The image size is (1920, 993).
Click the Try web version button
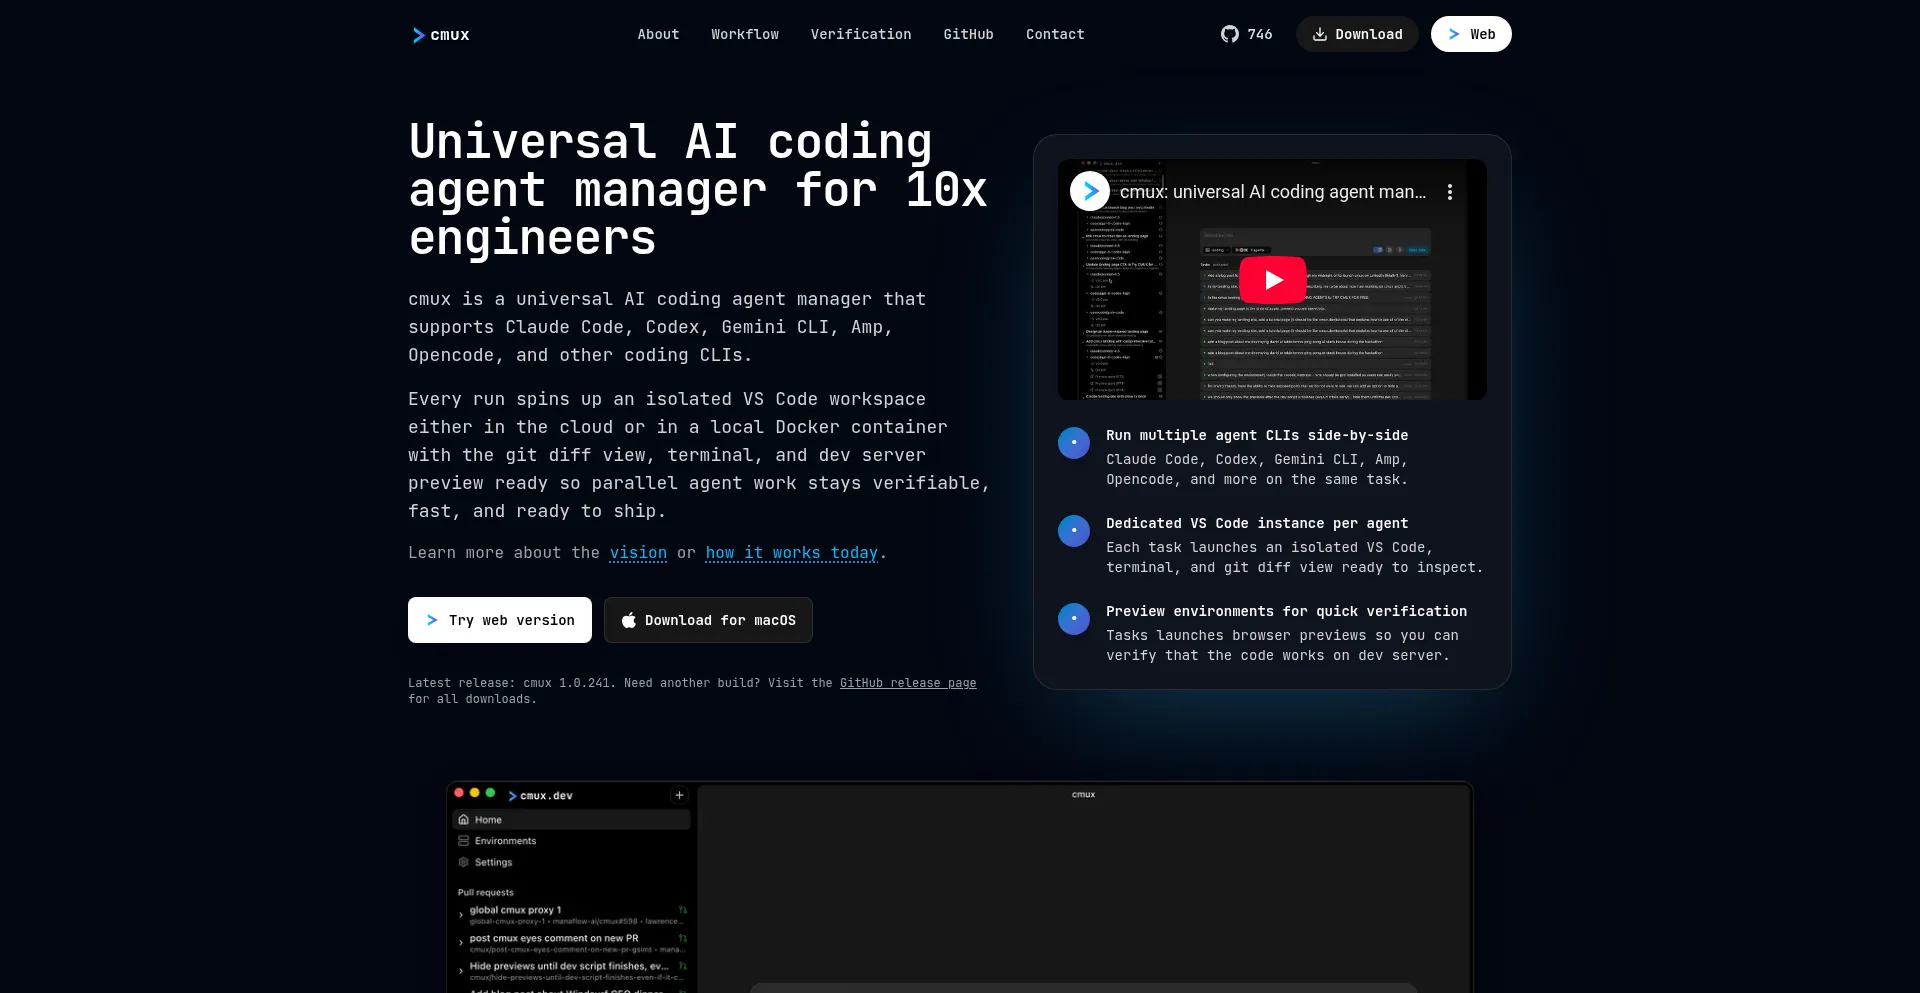499,620
